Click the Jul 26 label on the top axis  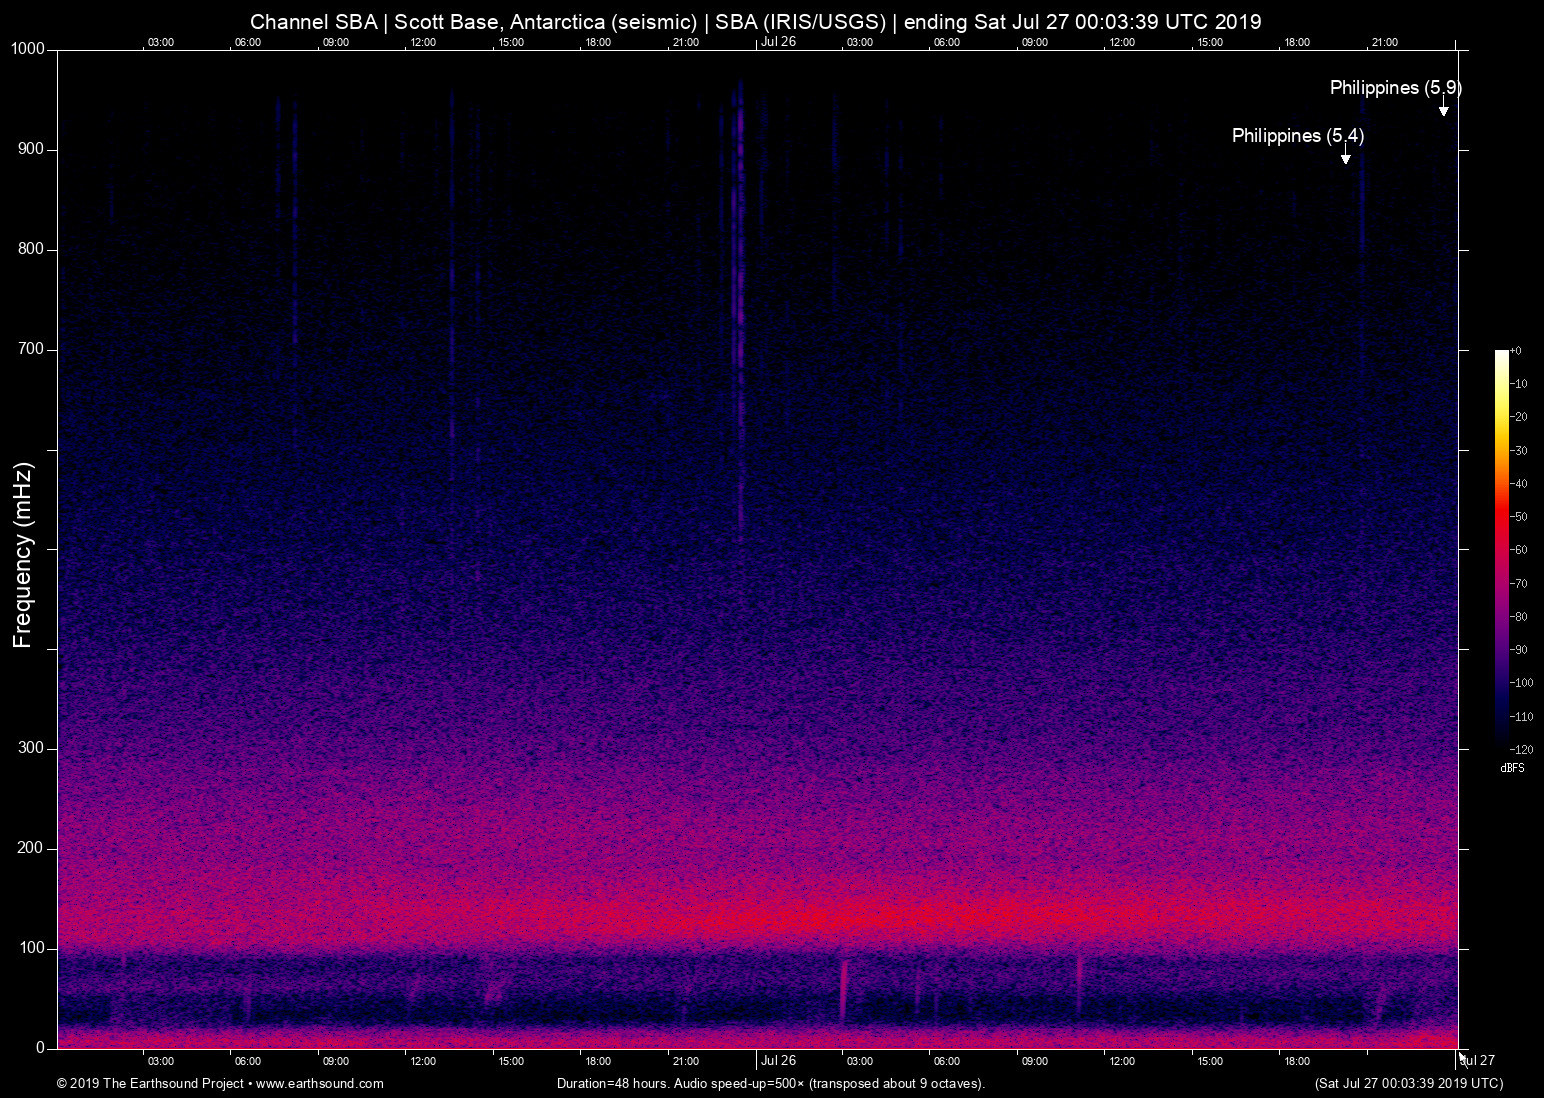(778, 42)
